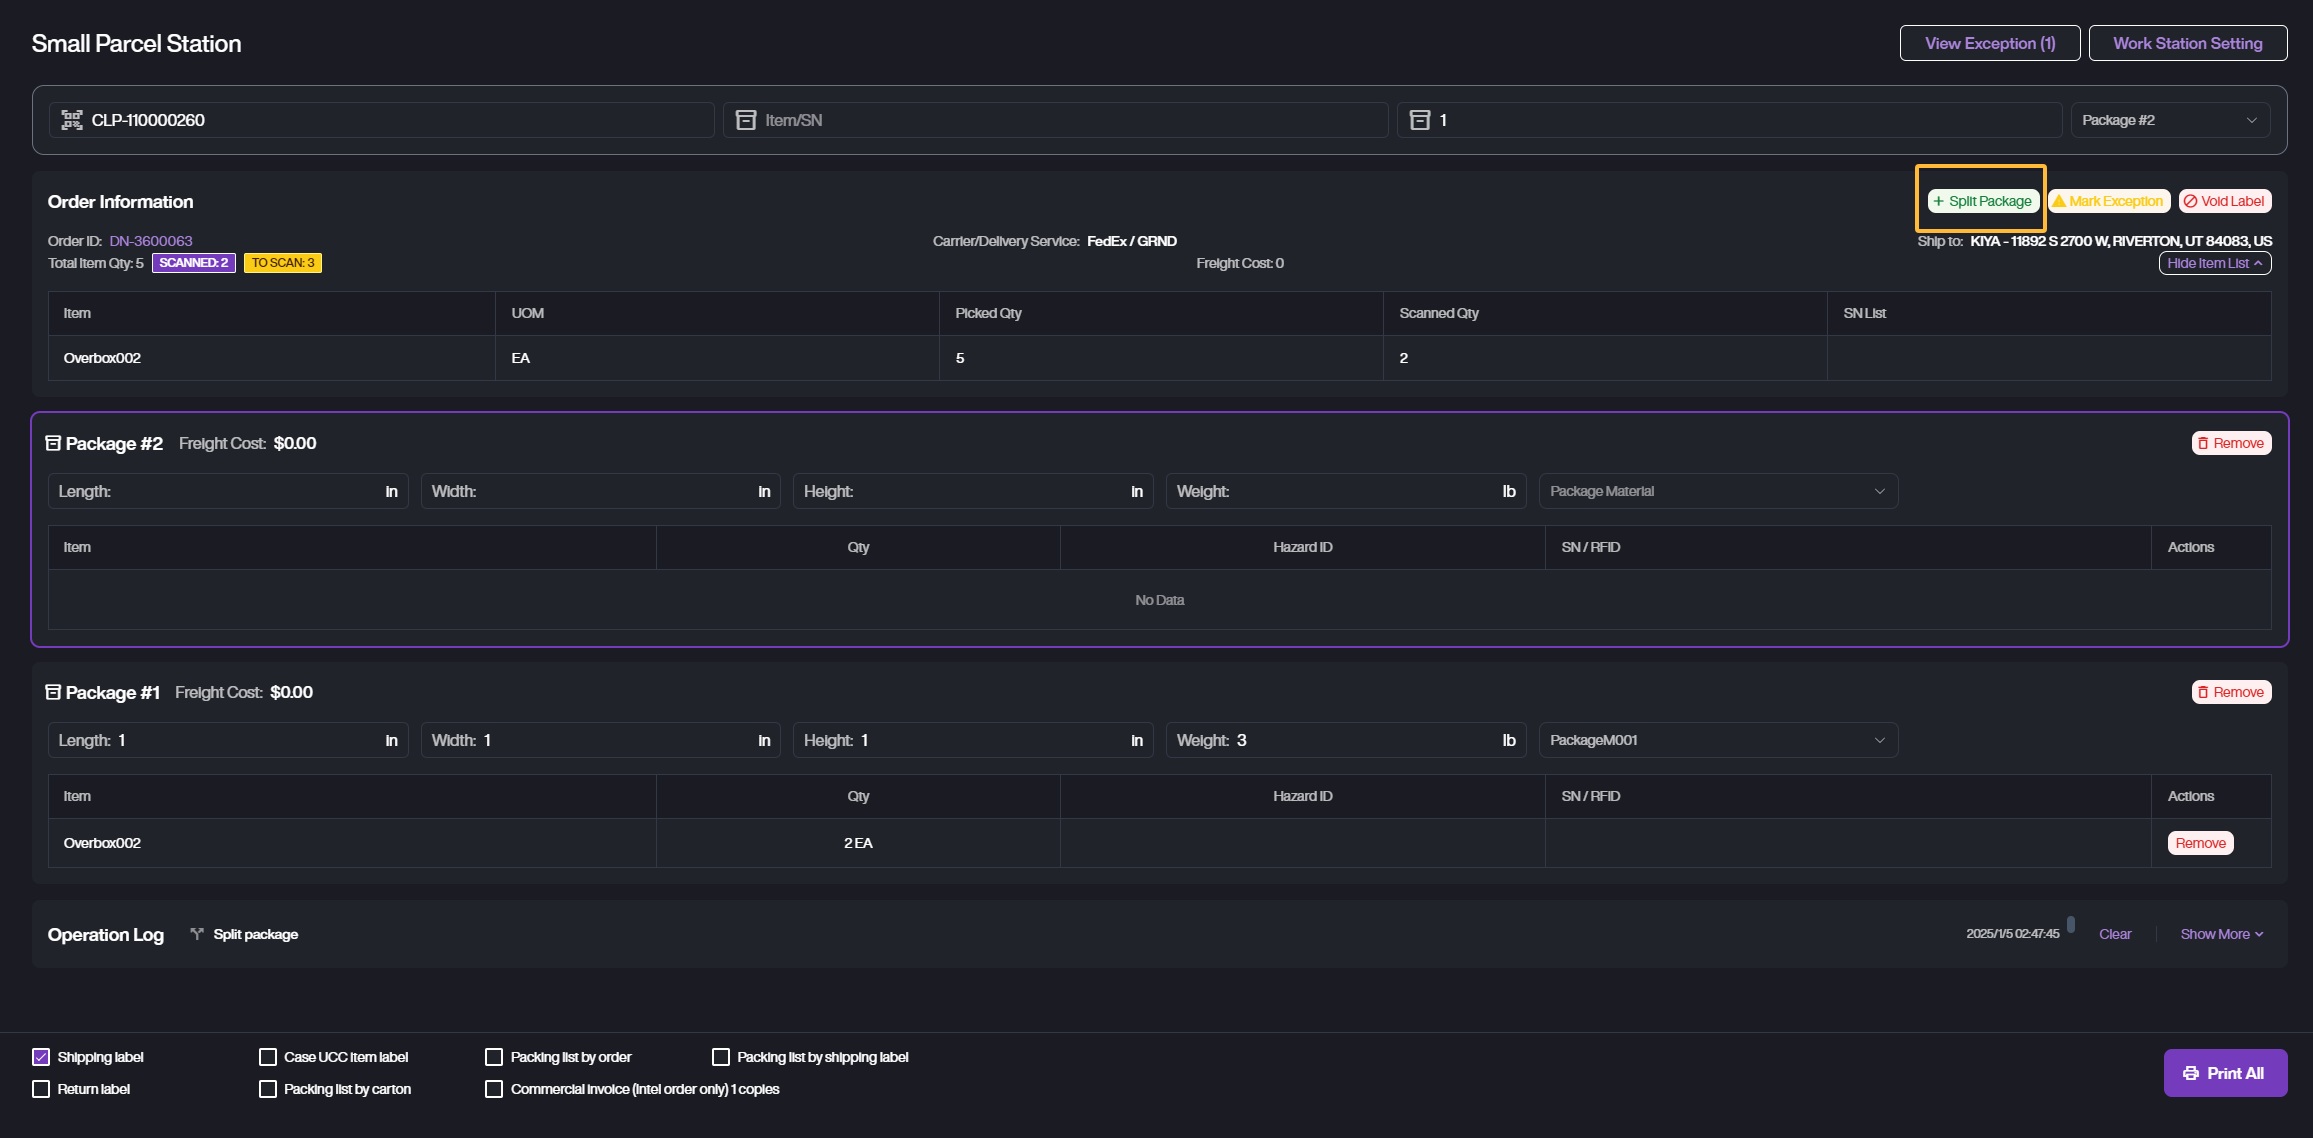Check Packing list by carton

(268, 1089)
